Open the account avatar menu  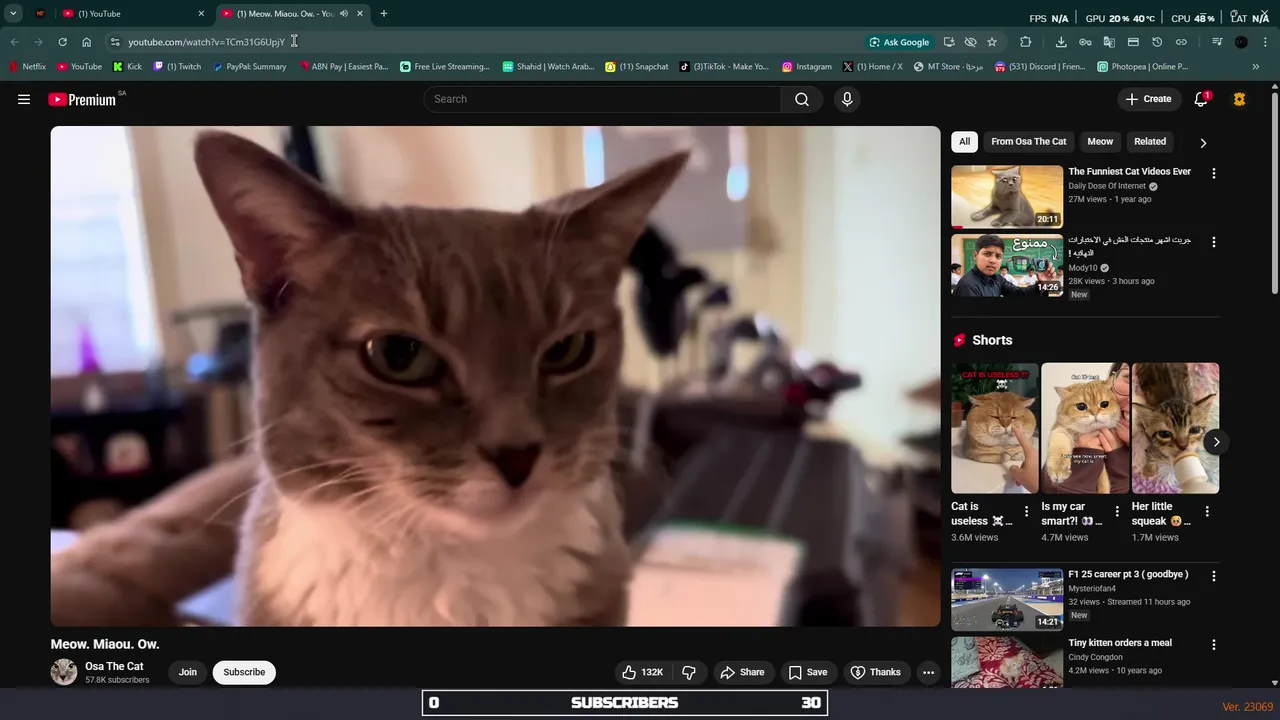[1240, 99]
